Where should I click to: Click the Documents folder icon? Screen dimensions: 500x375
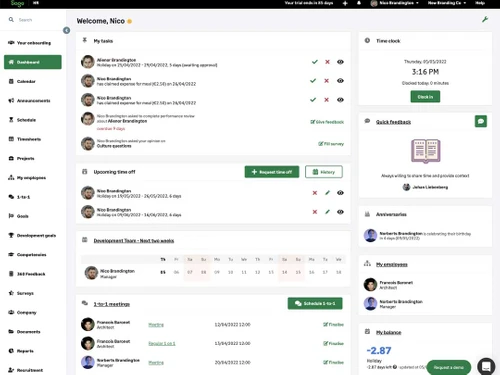pyautogui.click(x=11, y=332)
